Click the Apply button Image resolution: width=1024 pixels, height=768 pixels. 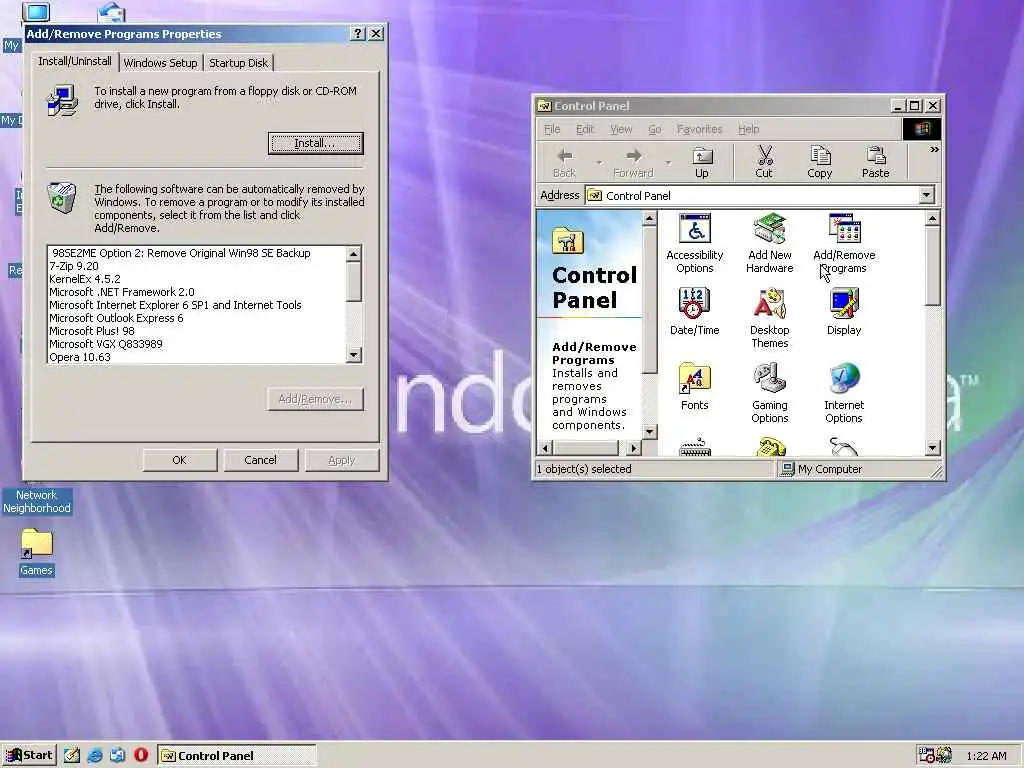pos(342,460)
